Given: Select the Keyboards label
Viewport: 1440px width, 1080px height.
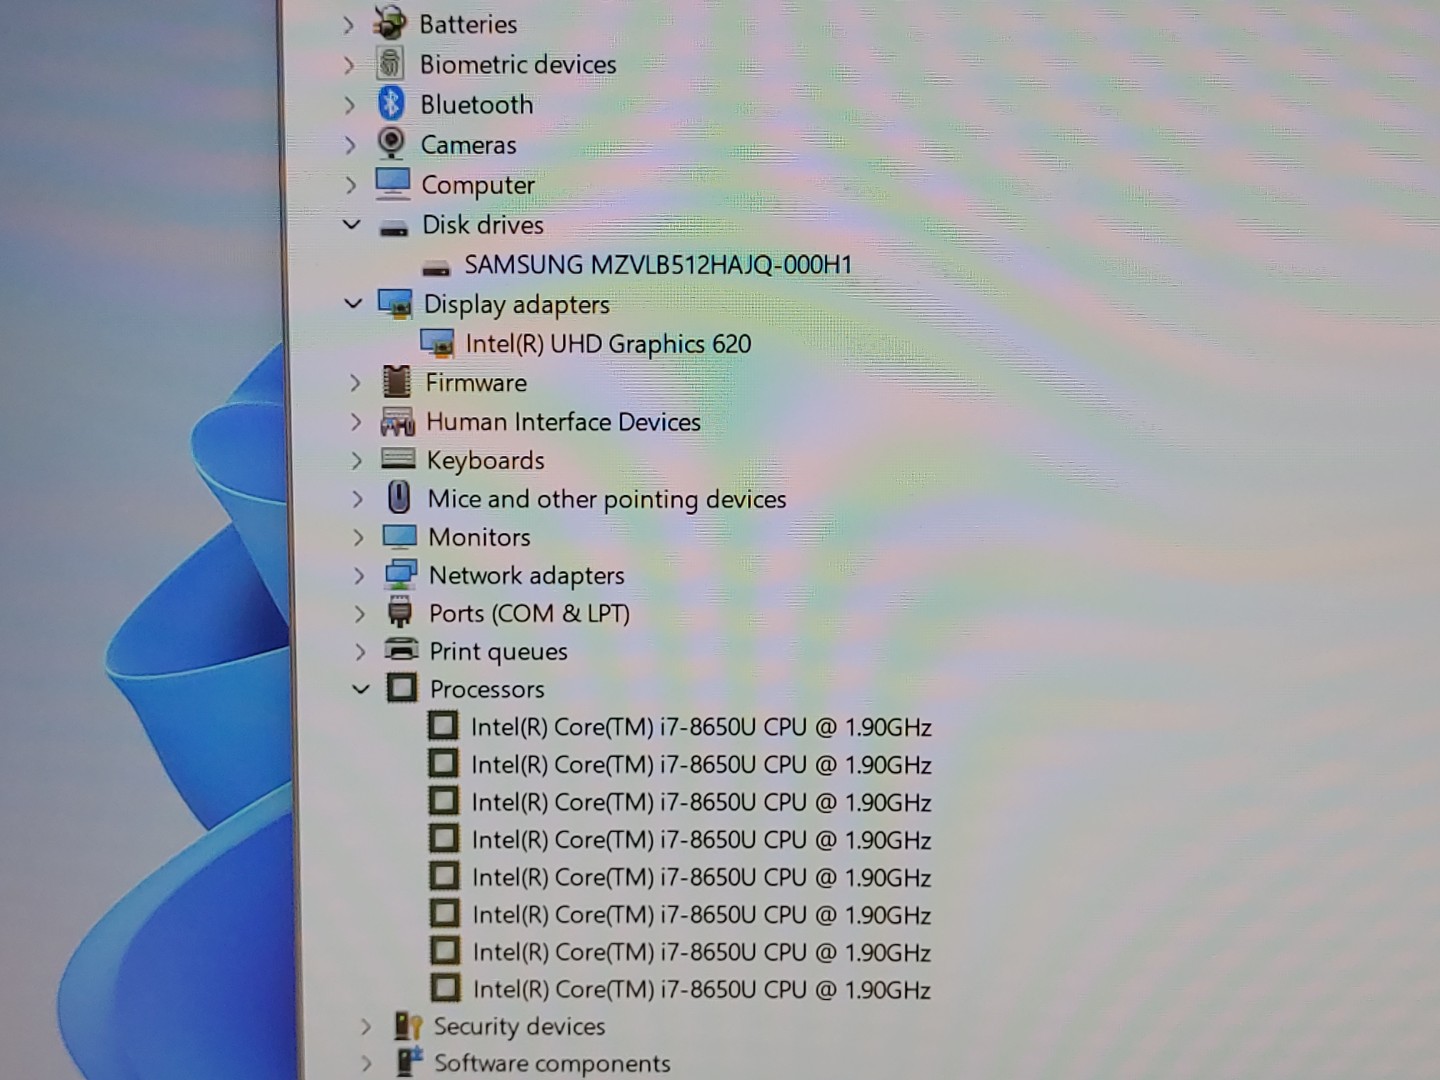Looking at the screenshot, I should pyautogui.click(x=485, y=460).
